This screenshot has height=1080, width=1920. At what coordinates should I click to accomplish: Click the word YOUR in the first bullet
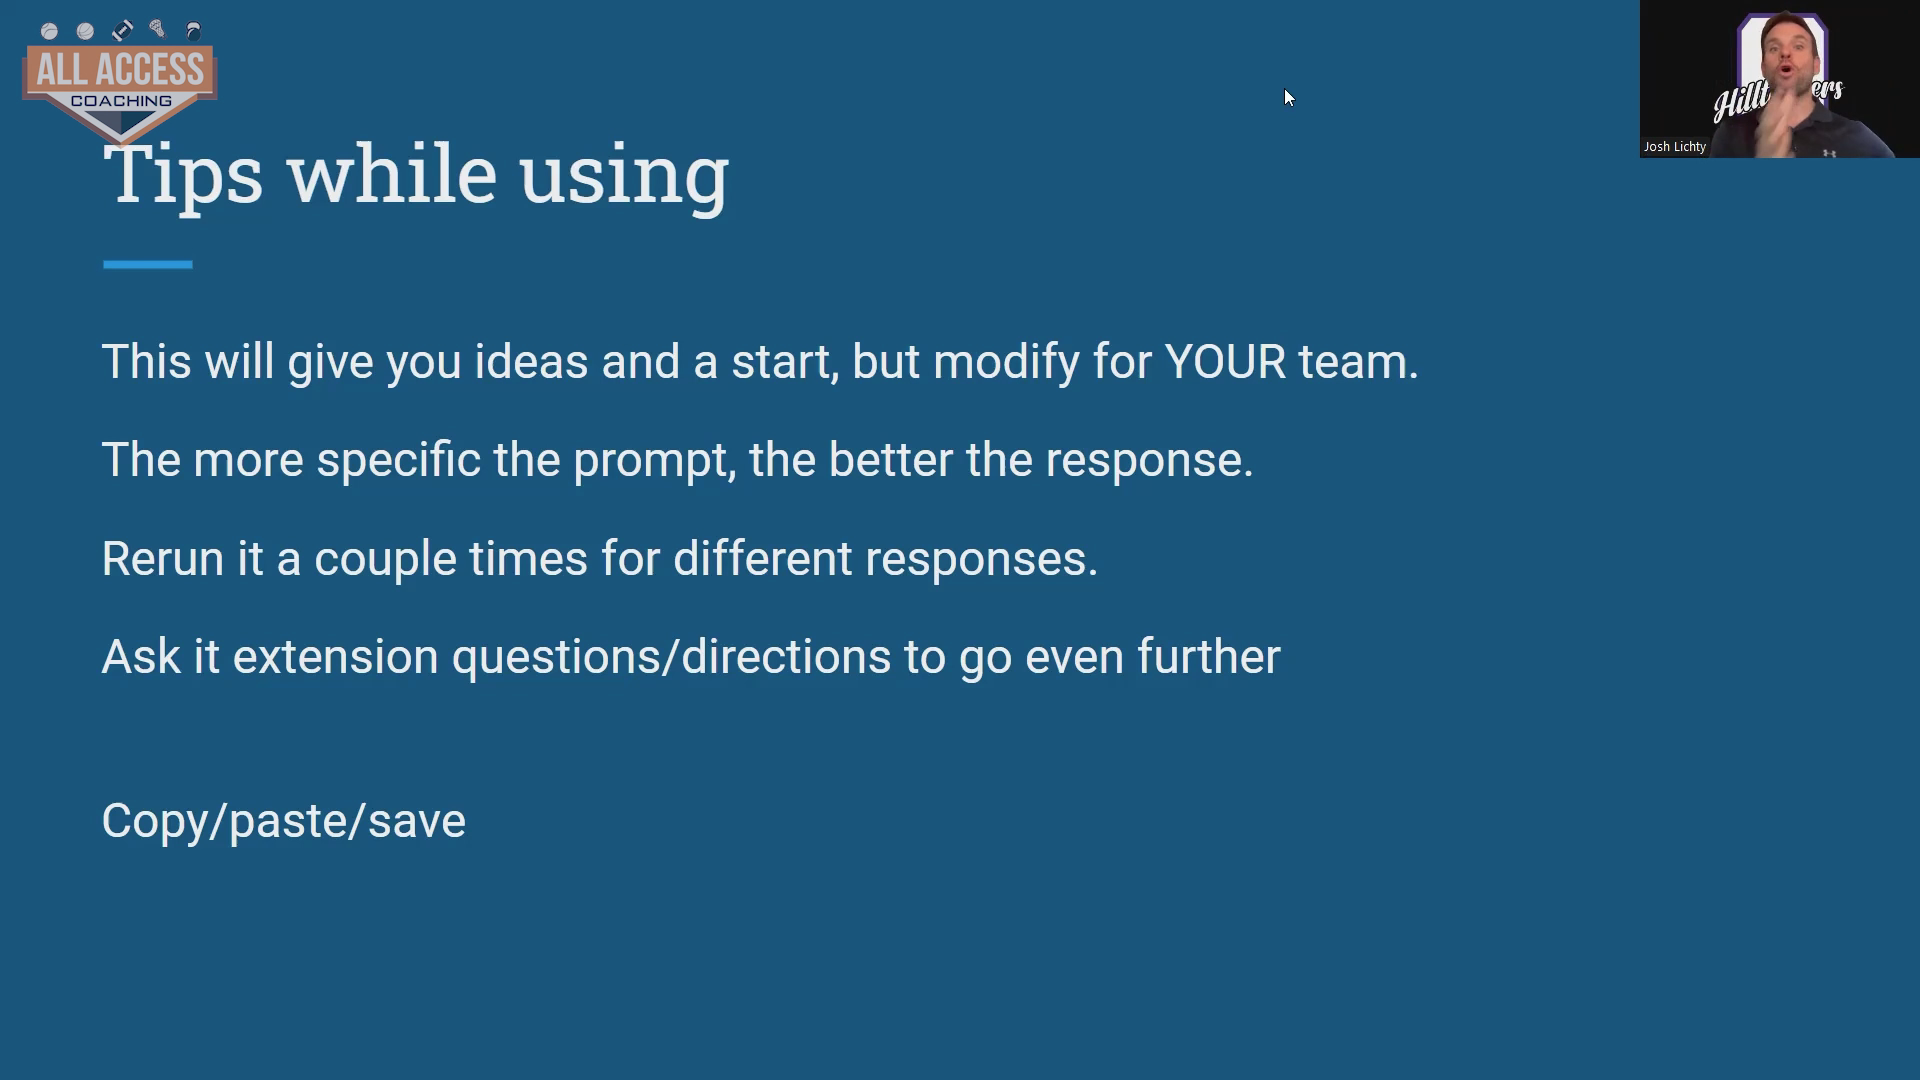(x=1225, y=361)
